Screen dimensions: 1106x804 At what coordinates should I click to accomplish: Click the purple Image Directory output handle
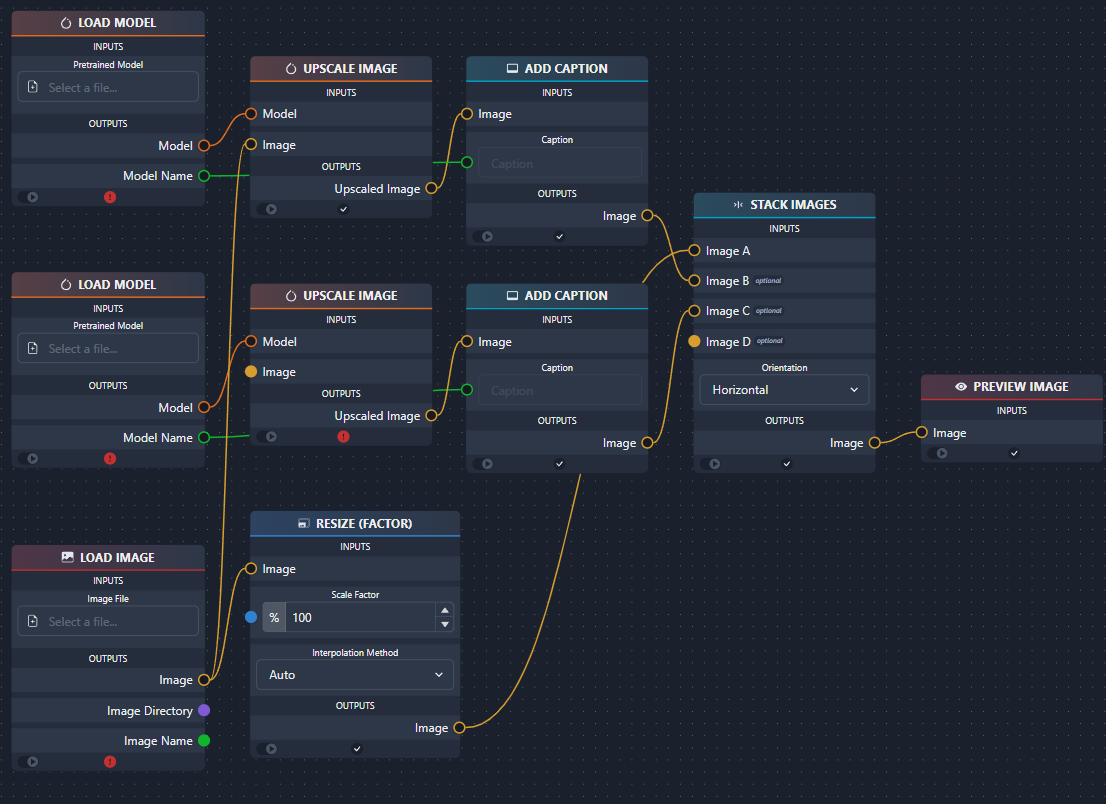pos(204,711)
